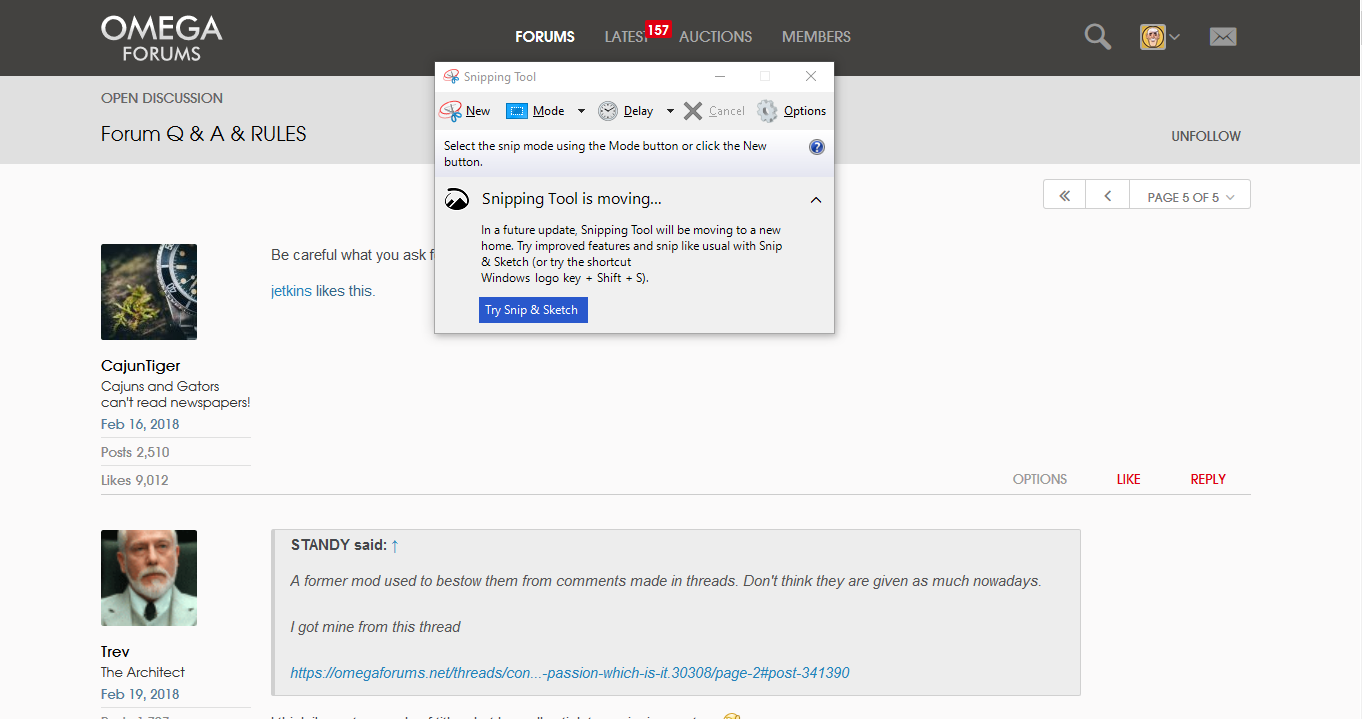Go to previous page arrow

coord(1108,196)
